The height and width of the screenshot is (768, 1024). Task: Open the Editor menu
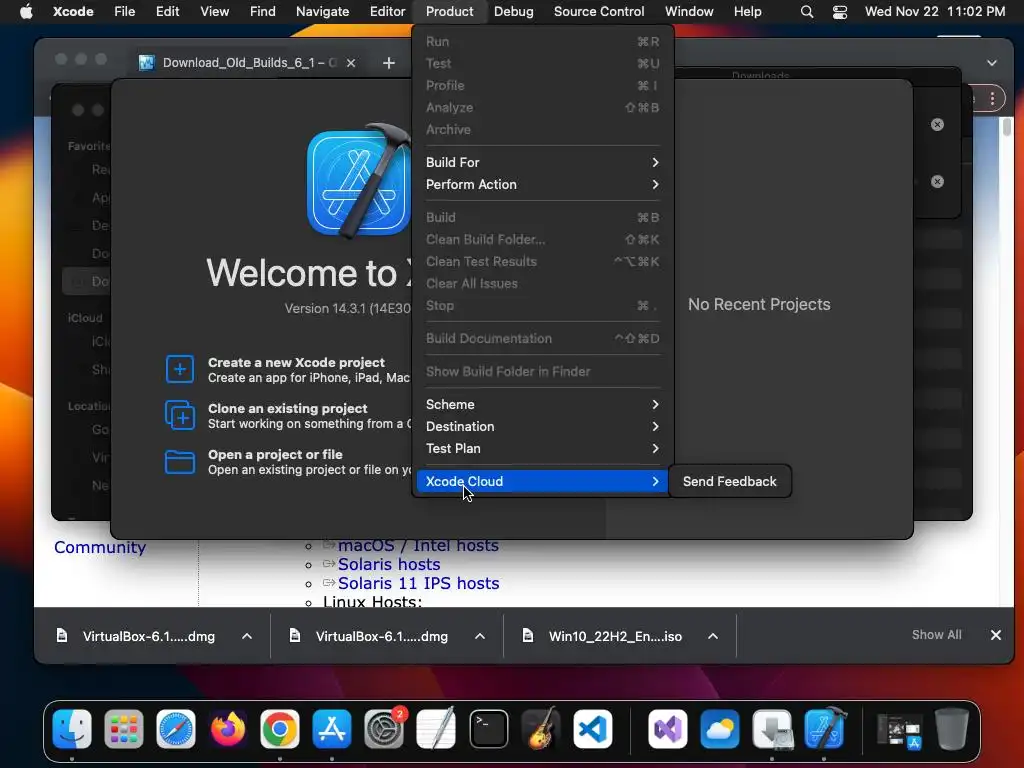pos(387,11)
